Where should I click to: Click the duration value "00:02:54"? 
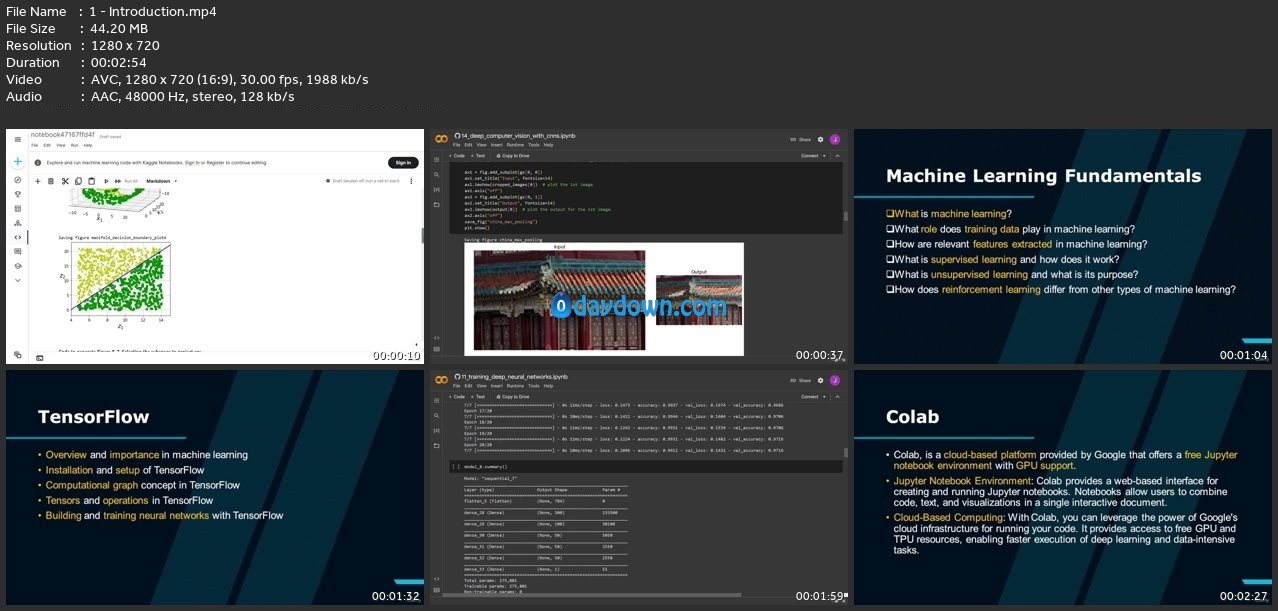coord(118,62)
